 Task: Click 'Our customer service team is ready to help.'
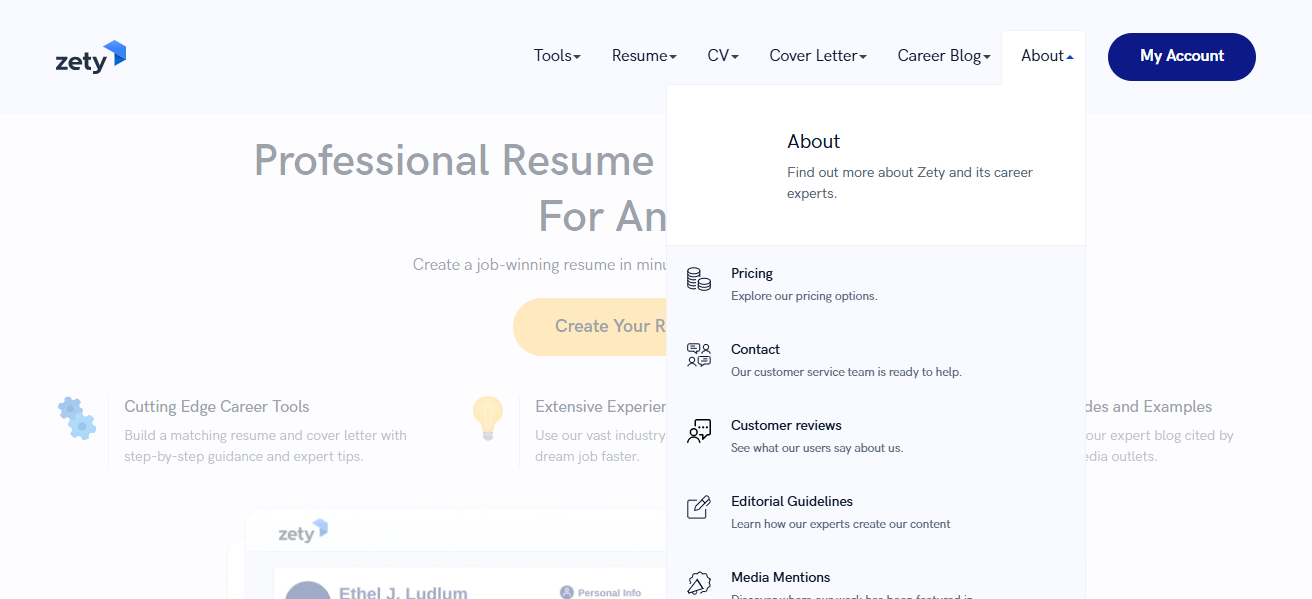[846, 372]
